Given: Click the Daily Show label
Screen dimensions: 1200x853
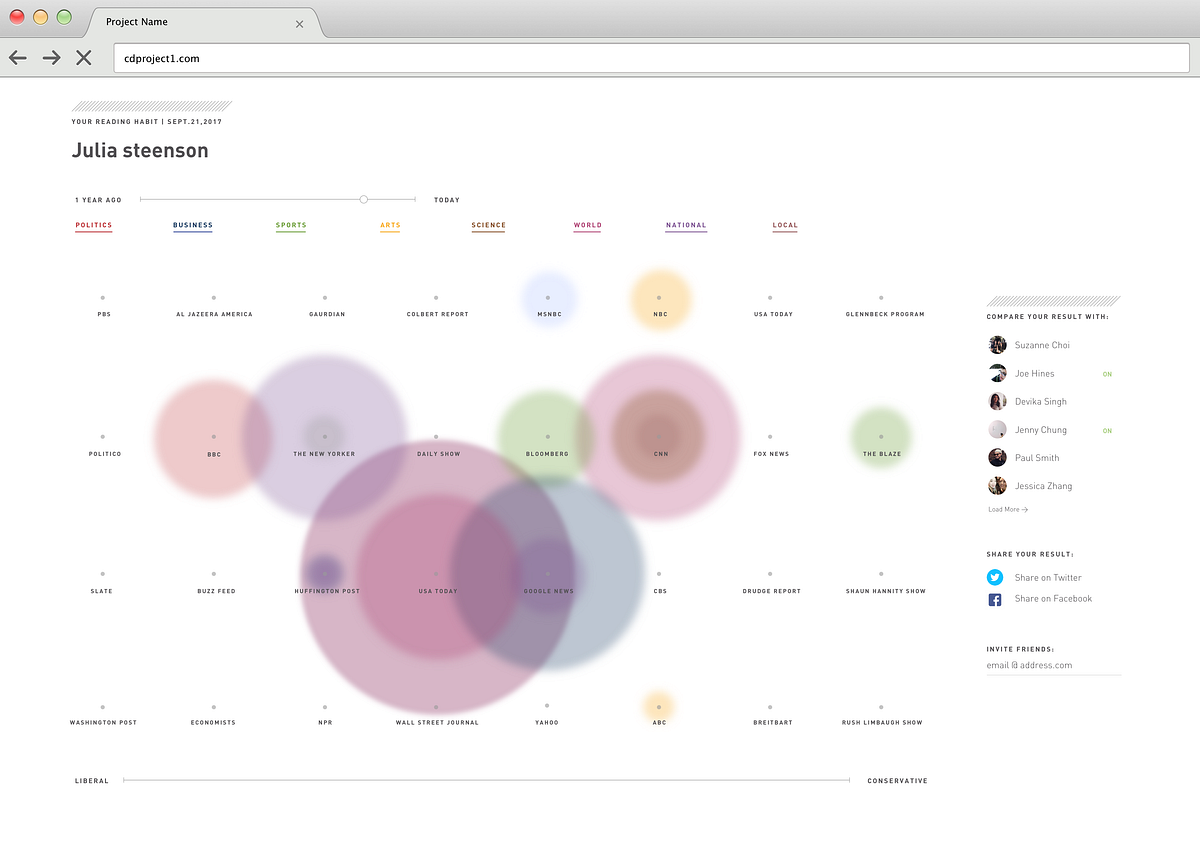Looking at the screenshot, I should click(439, 454).
